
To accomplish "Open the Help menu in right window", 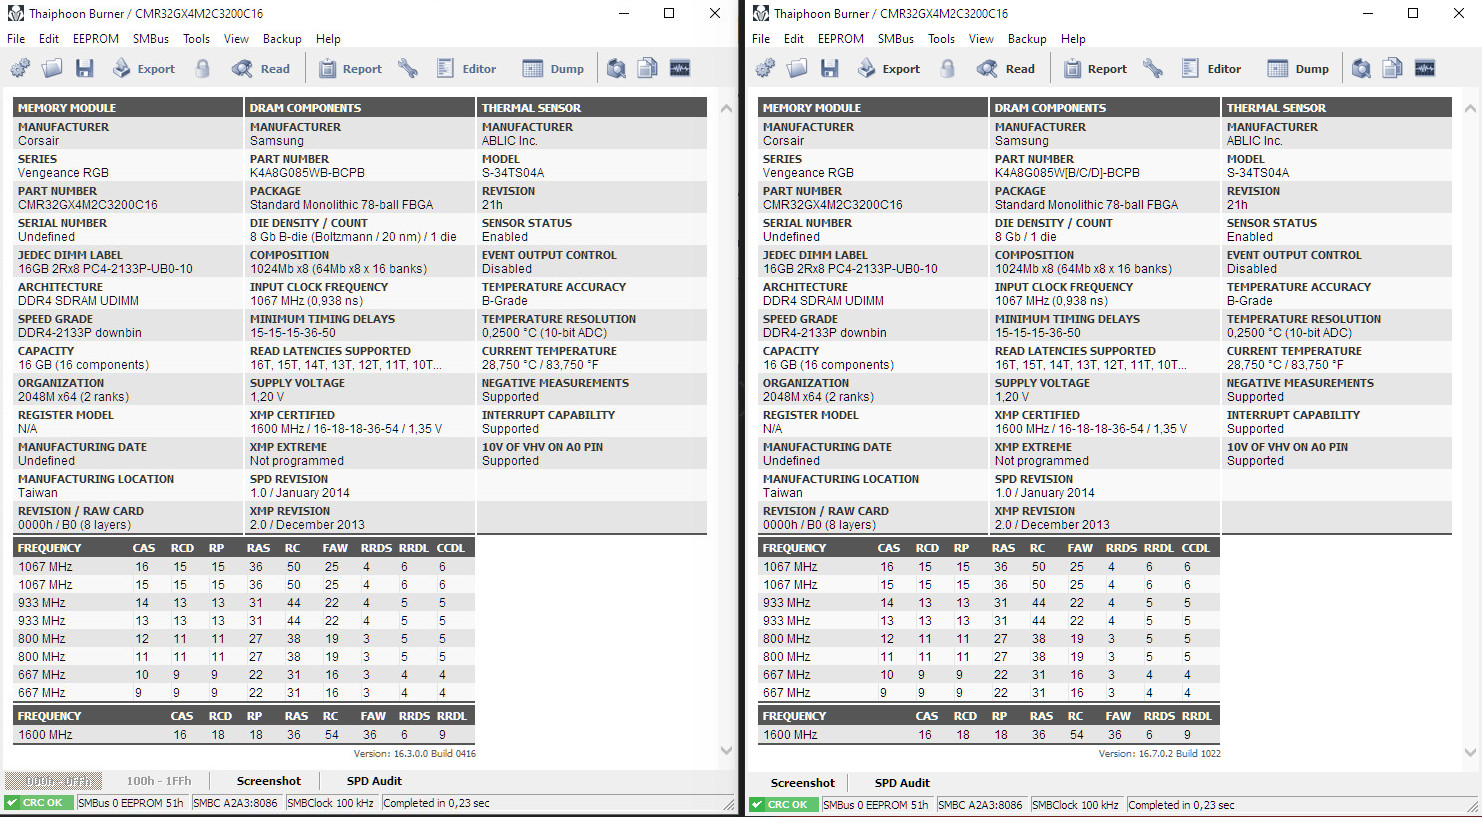I will tap(1073, 39).
